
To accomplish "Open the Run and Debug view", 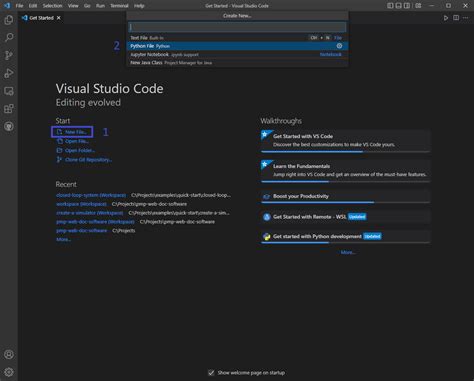I will 9,73.
